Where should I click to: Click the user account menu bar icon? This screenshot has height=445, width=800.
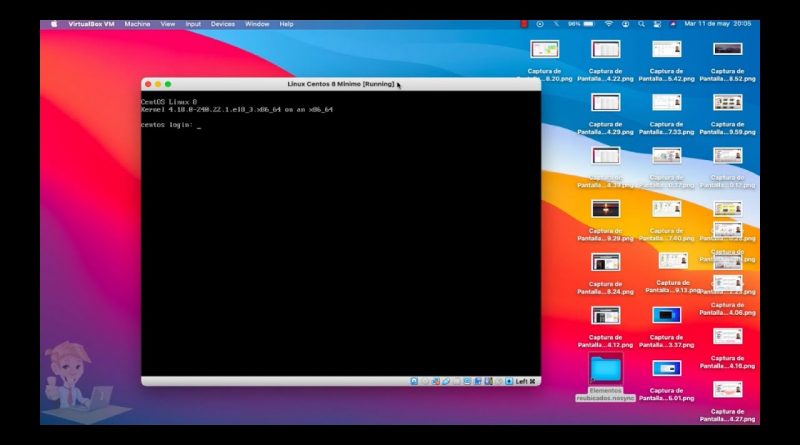click(x=626, y=24)
